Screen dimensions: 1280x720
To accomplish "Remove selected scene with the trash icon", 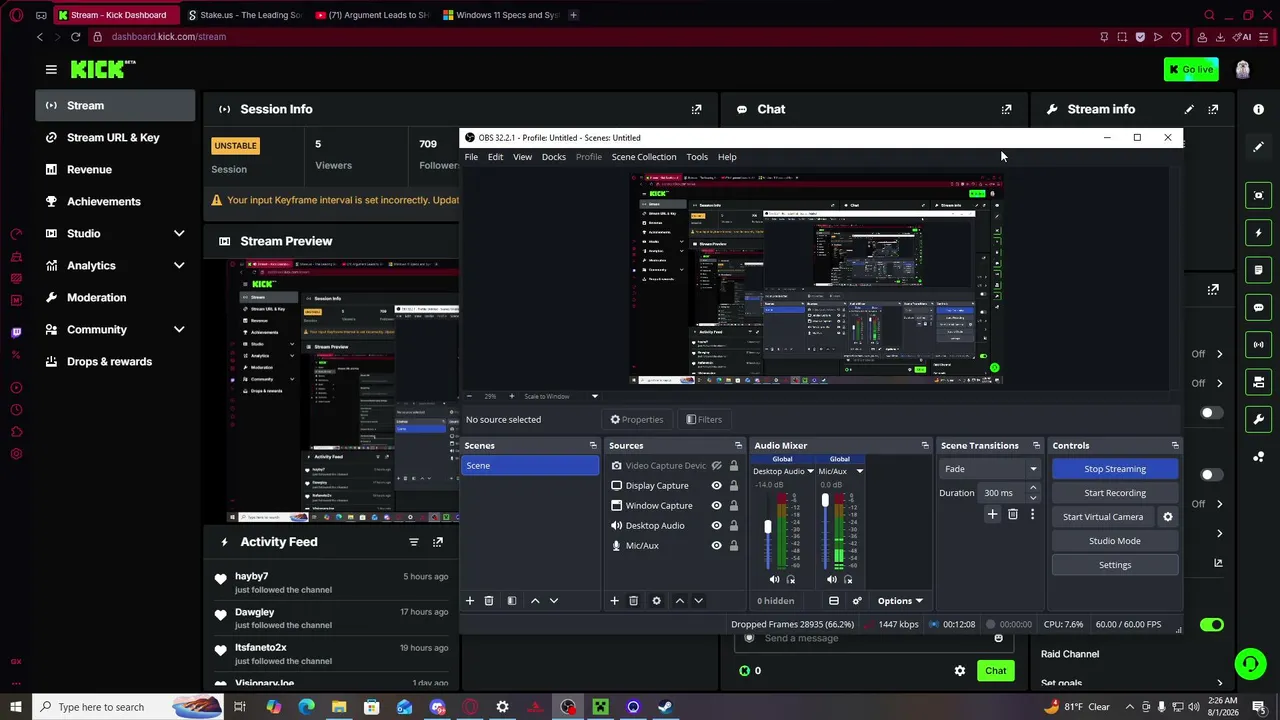I will (x=489, y=601).
